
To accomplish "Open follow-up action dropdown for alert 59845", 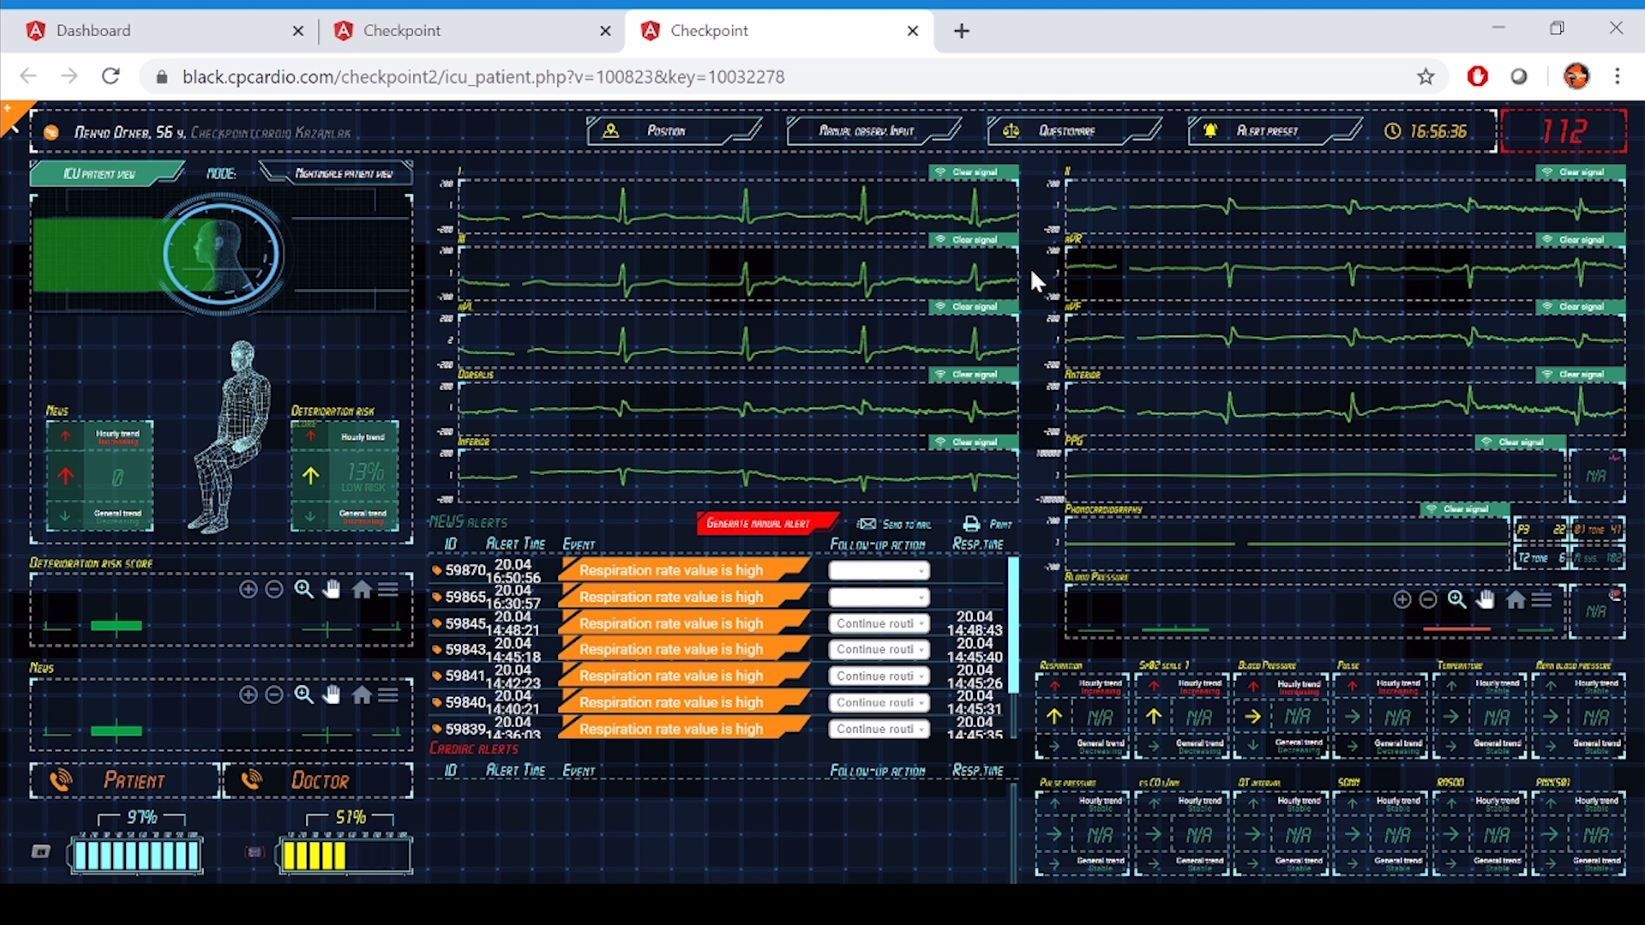I will point(878,624).
